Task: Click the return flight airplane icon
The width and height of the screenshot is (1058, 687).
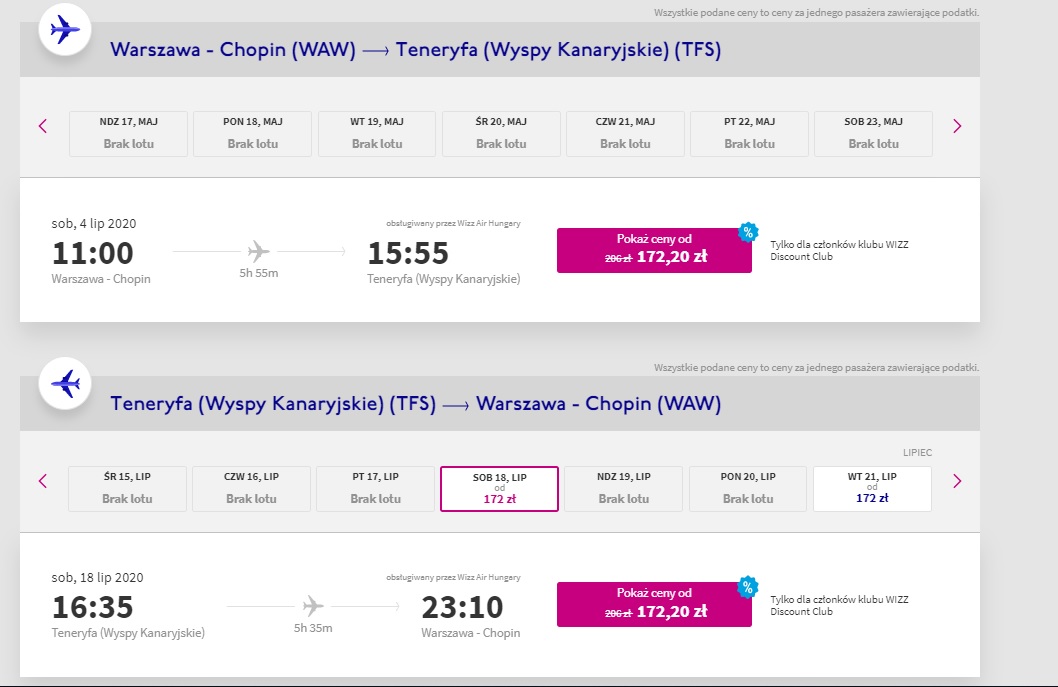Action: [x=65, y=383]
